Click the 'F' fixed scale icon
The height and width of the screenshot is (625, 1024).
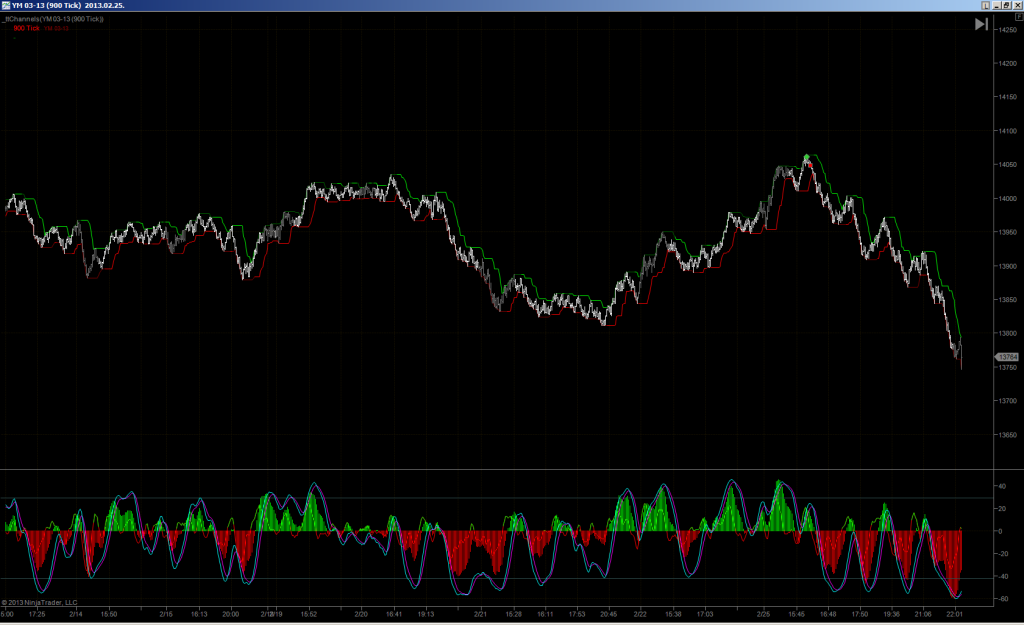[1019, 18]
